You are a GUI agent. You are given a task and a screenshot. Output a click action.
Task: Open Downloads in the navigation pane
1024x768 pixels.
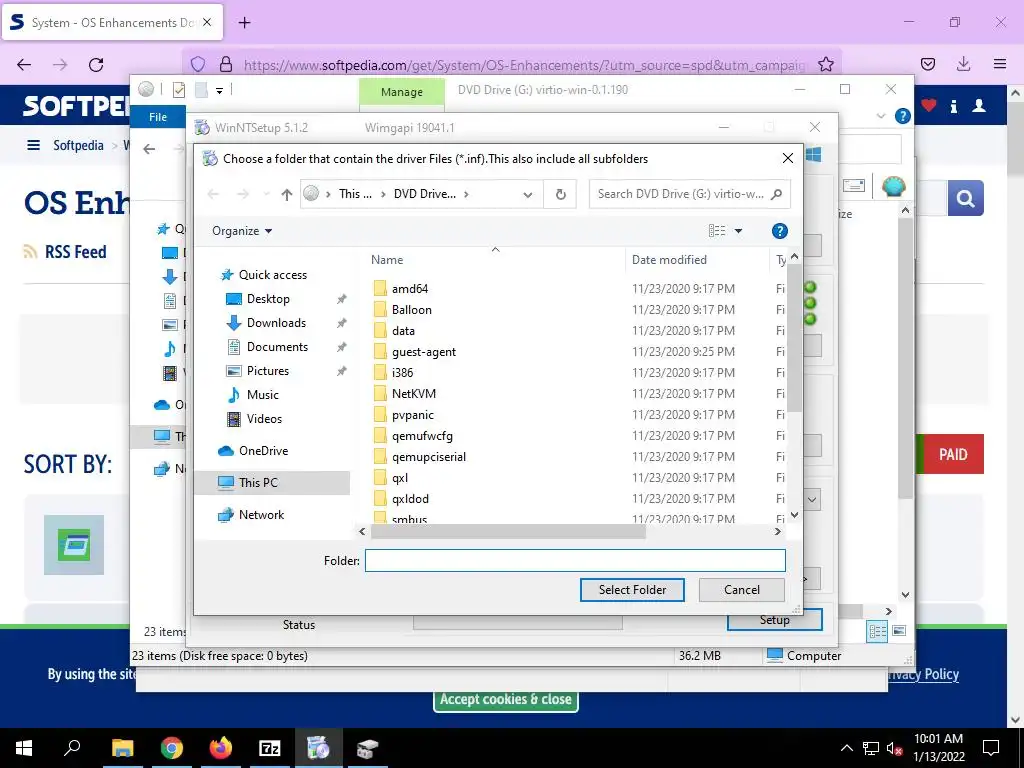276,323
